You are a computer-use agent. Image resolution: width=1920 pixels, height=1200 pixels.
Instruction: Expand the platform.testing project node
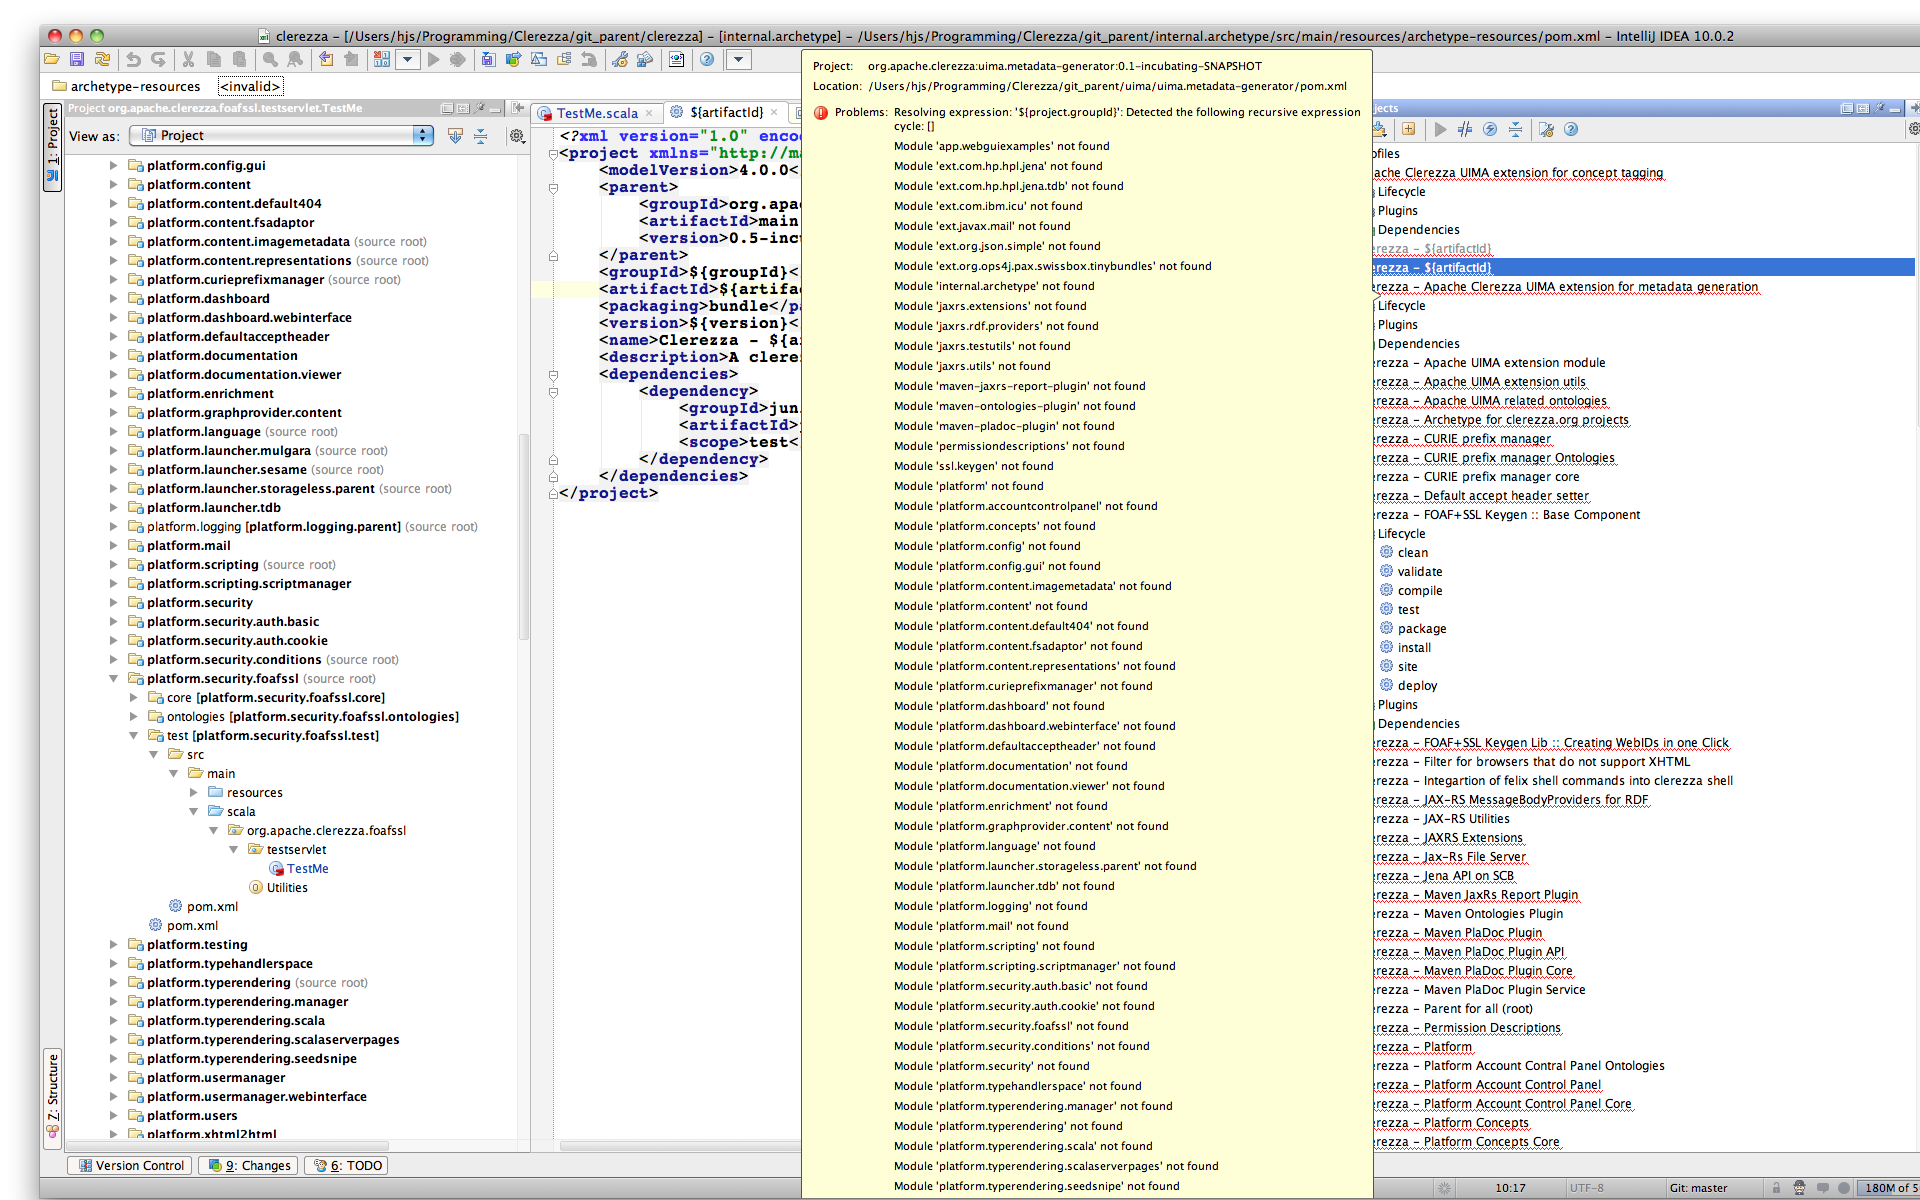(x=112, y=944)
